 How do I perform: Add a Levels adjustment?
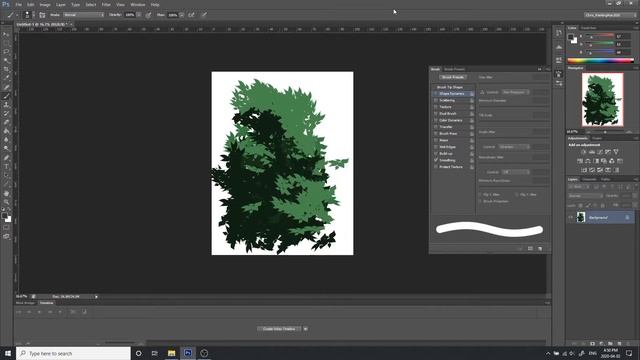(x=592, y=152)
